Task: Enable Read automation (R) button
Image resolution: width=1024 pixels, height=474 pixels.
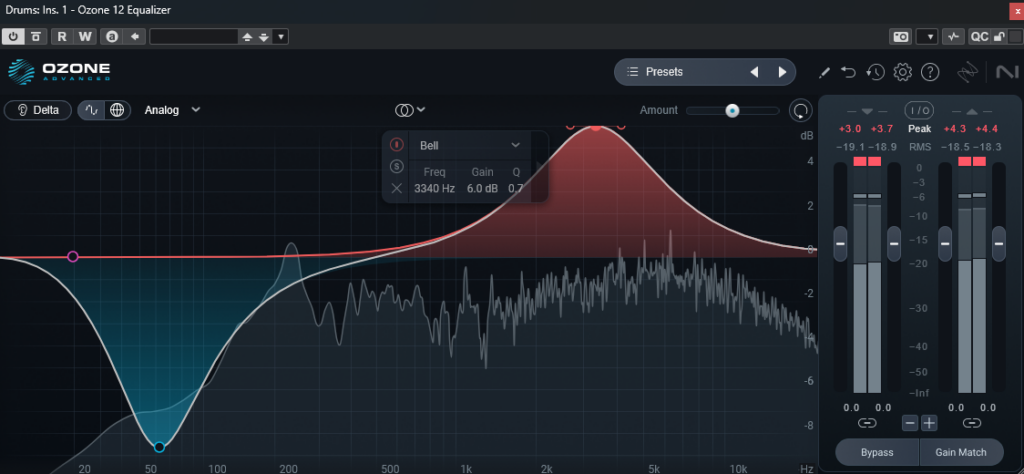Action: click(62, 37)
